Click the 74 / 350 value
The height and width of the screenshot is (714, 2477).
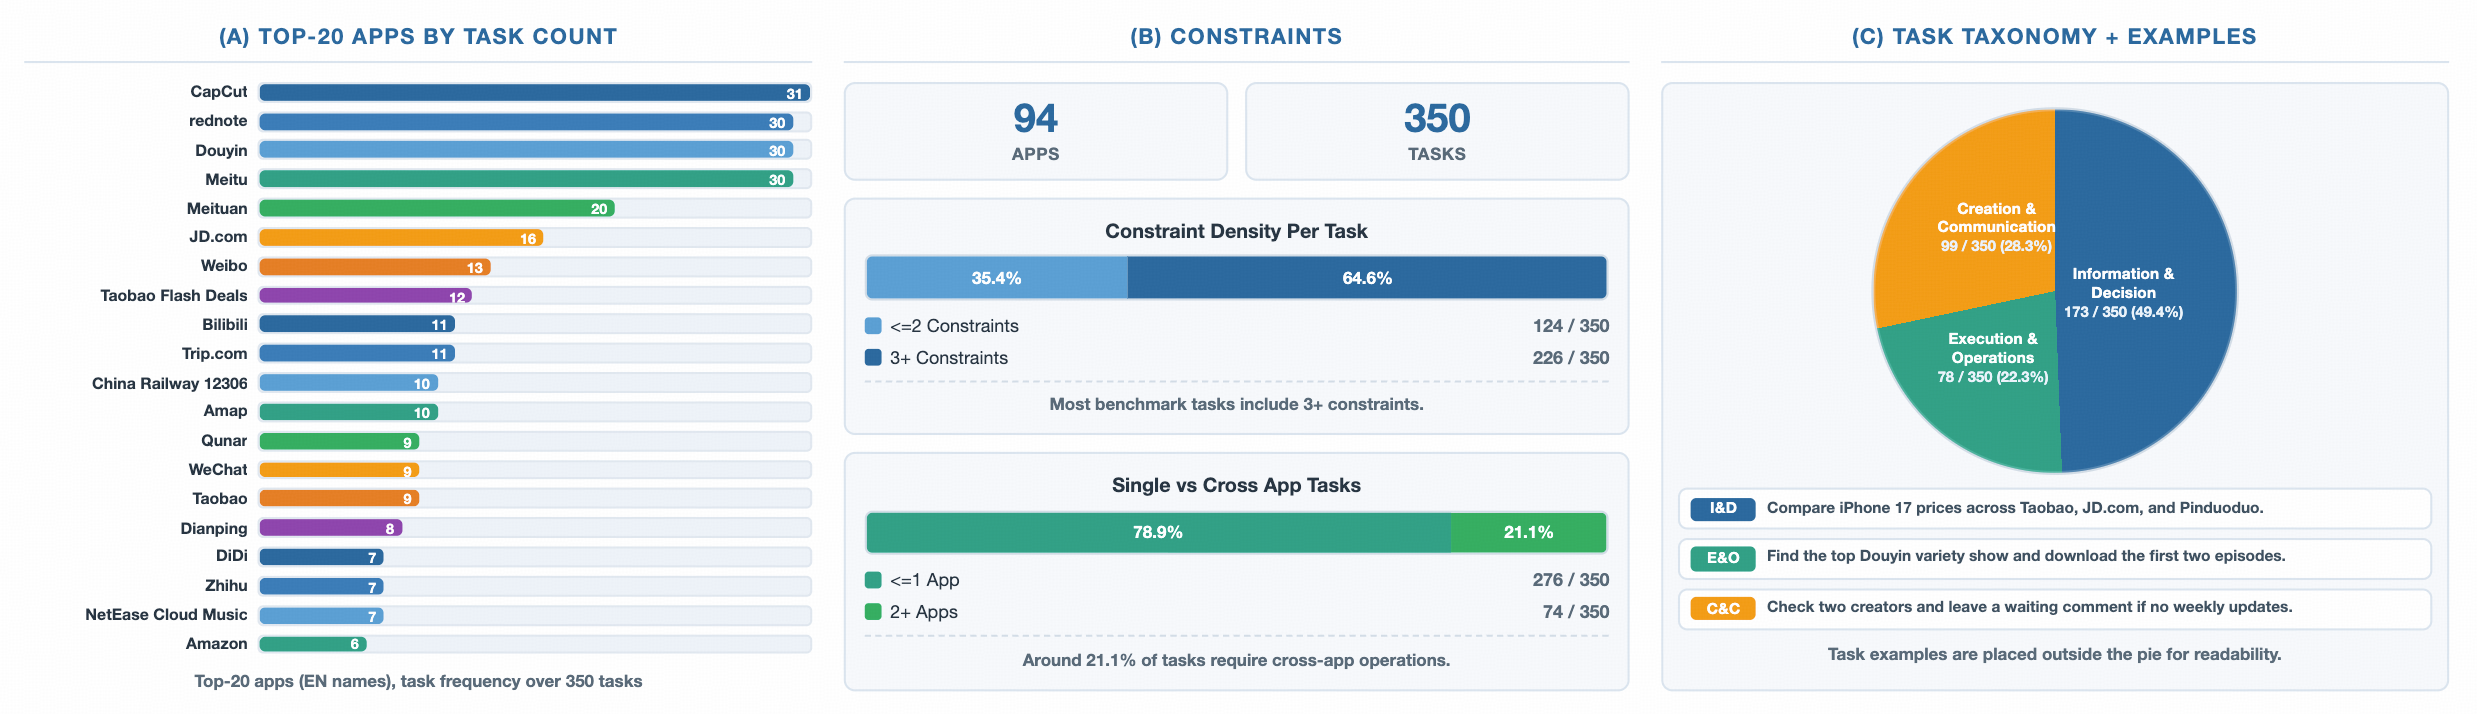click(1576, 612)
